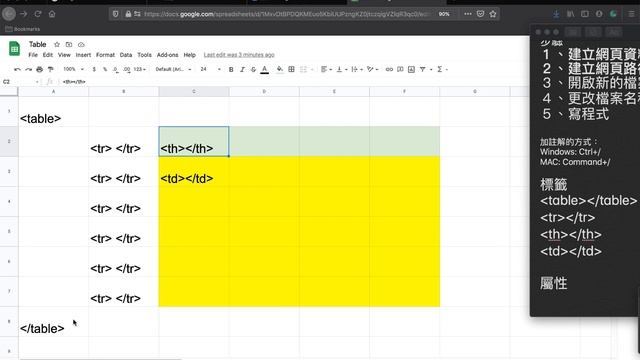Select column C header
The image size is (640, 360).
[x=194, y=91]
